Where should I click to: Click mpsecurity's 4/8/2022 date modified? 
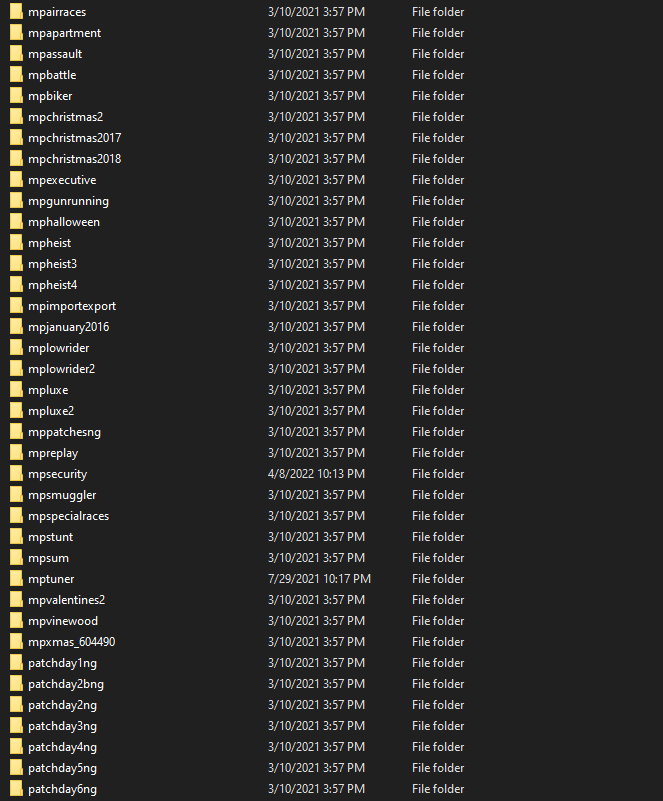pyautogui.click(x=316, y=474)
